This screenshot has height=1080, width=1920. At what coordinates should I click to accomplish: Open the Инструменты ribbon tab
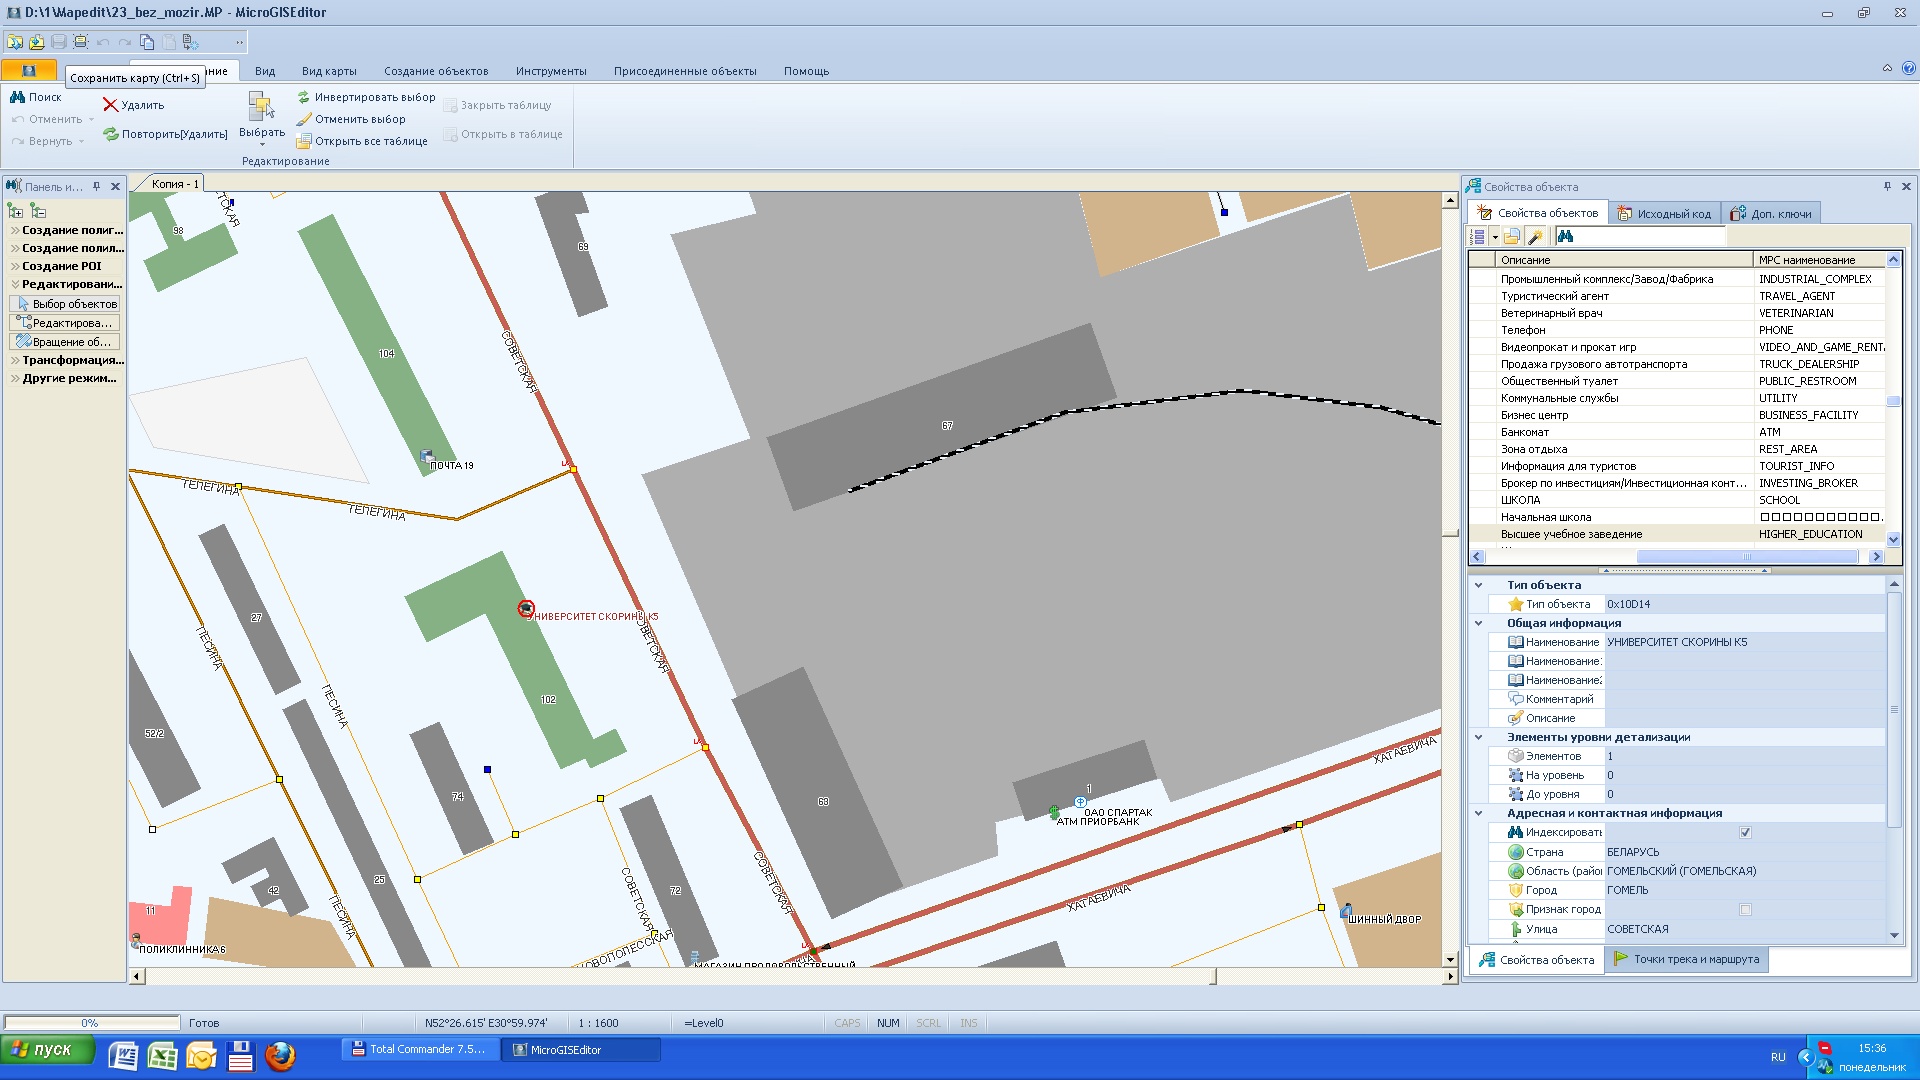[551, 71]
